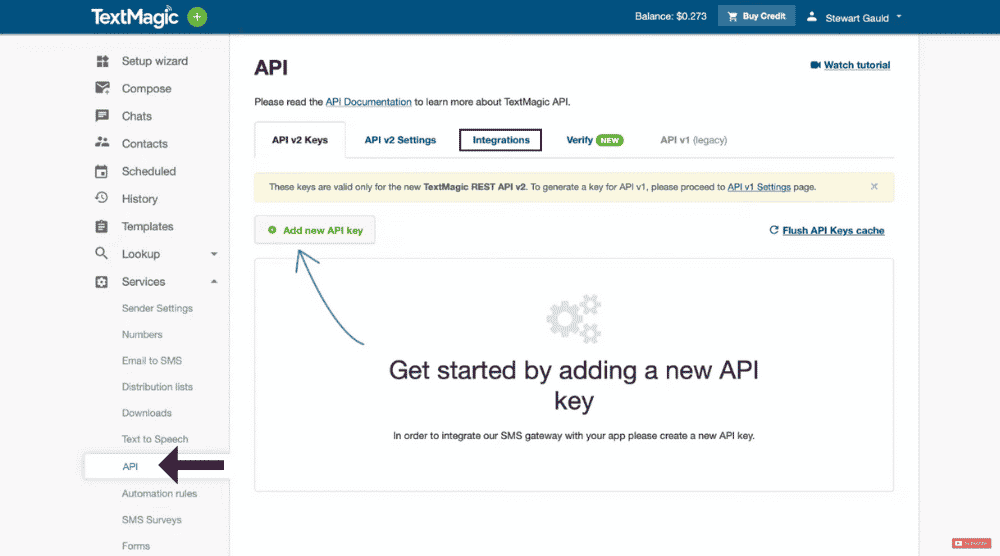Click the Contacts people icon
Viewport: 1000px width, 556px height.
(x=102, y=142)
